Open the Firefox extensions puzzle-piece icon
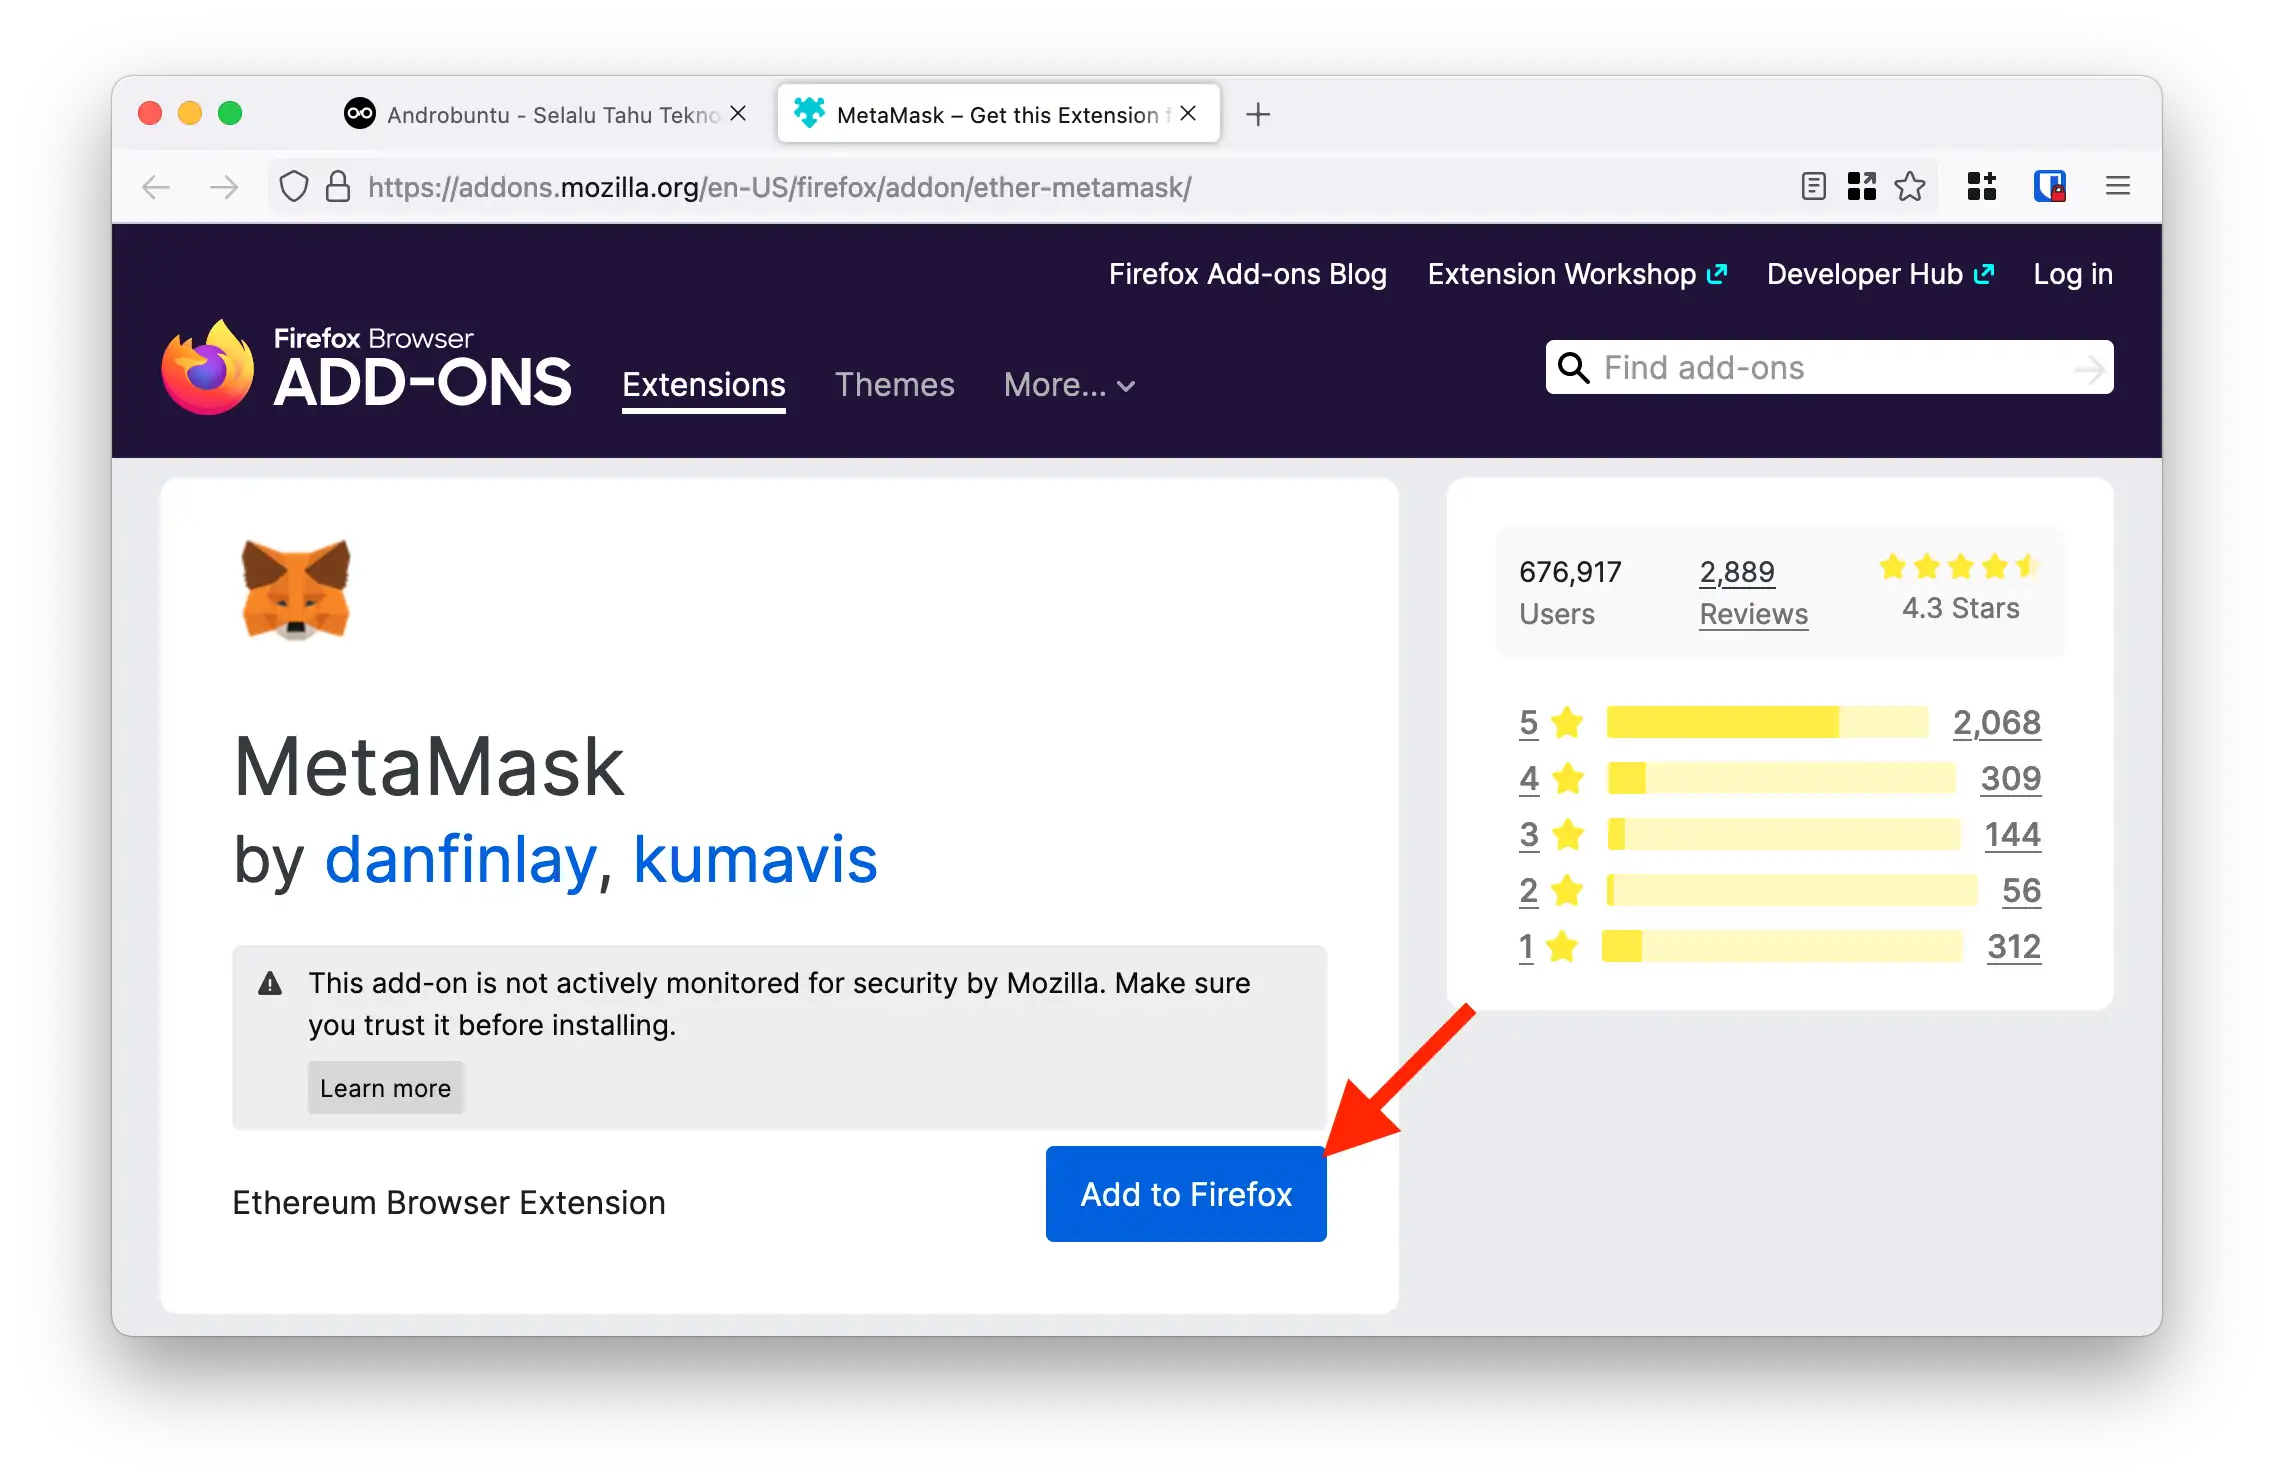Image resolution: width=2274 pixels, height=1484 pixels. click(x=1981, y=186)
